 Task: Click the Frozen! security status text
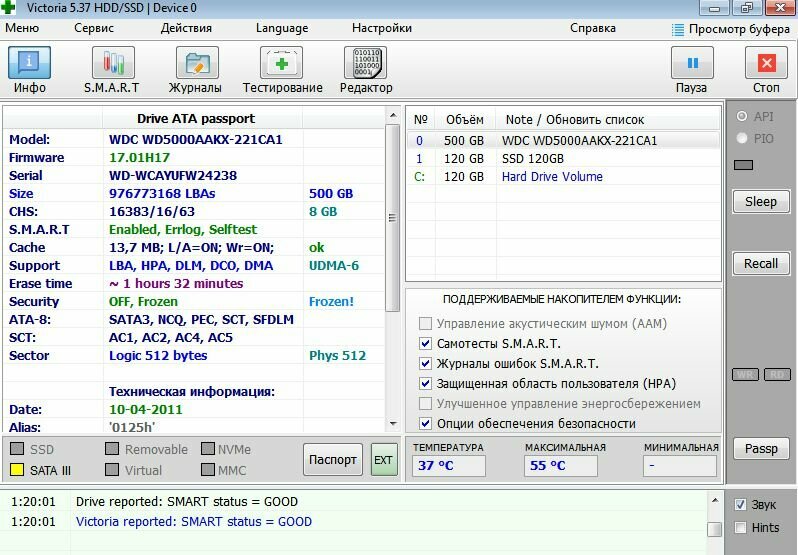coord(331,302)
